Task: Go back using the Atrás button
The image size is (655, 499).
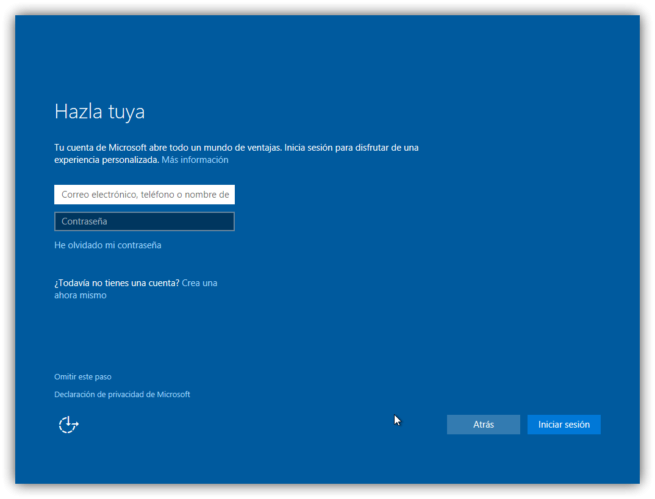Action: [483, 425]
